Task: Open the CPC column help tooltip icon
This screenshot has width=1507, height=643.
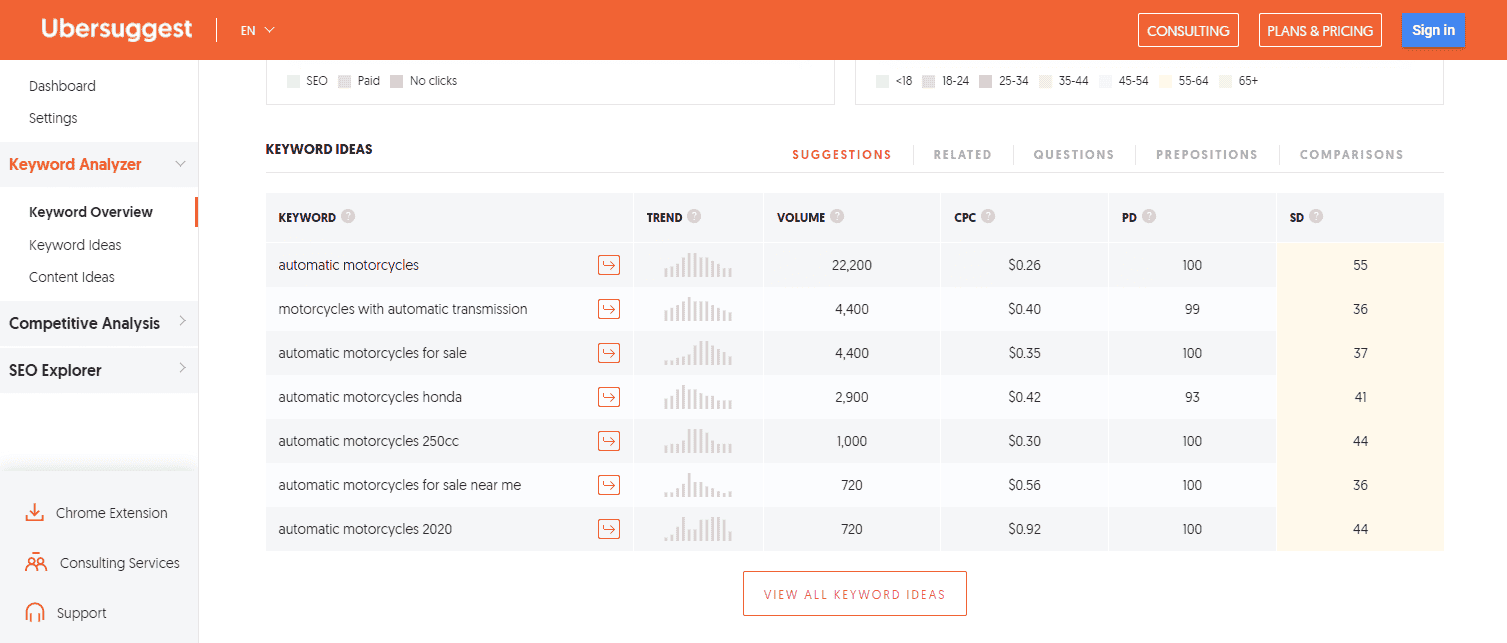Action: pos(988,216)
